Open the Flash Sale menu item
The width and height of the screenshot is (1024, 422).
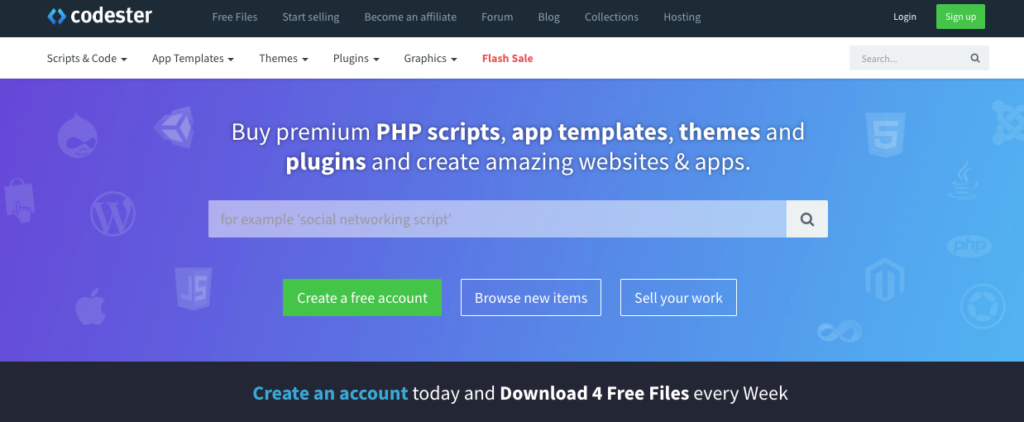tap(507, 58)
